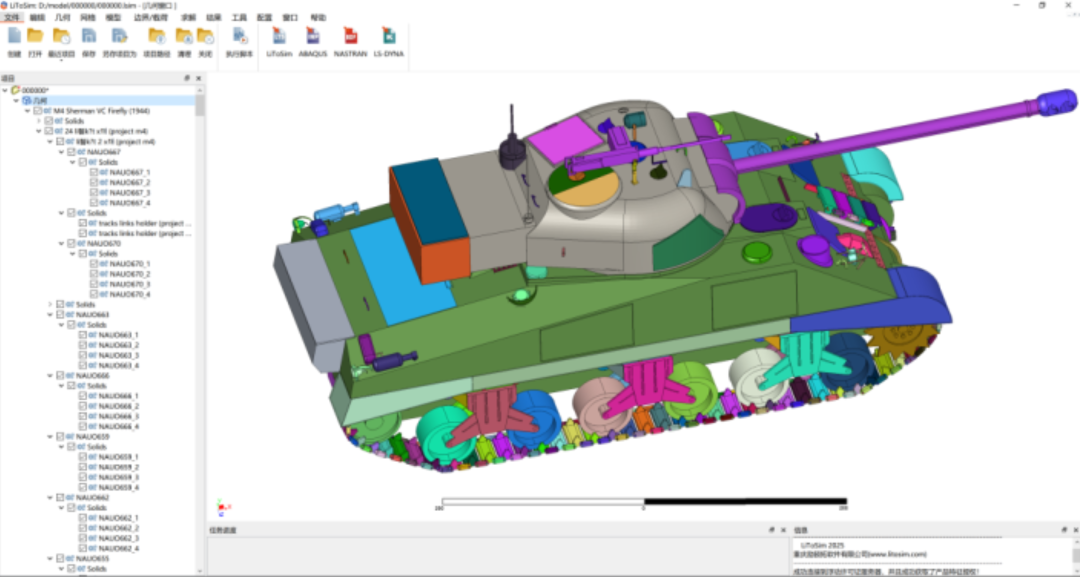Click the 执行脚本 run script icon

tap(240, 36)
